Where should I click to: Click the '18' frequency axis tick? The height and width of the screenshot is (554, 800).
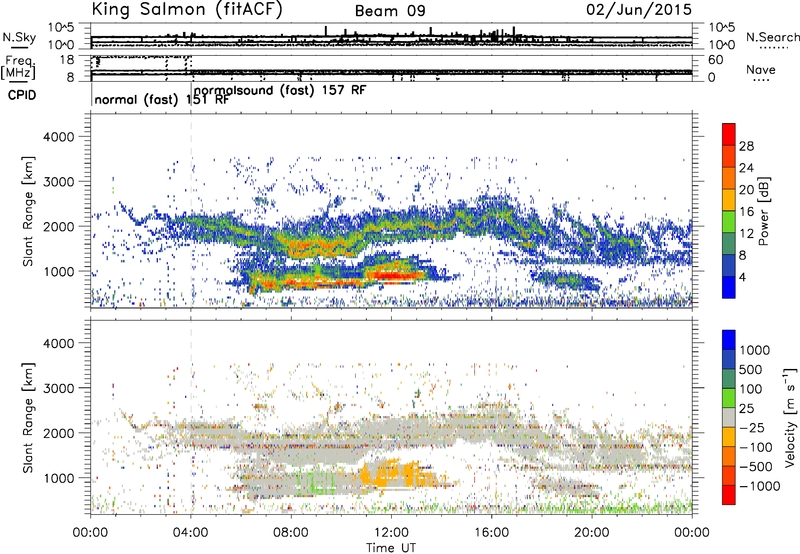[67, 60]
